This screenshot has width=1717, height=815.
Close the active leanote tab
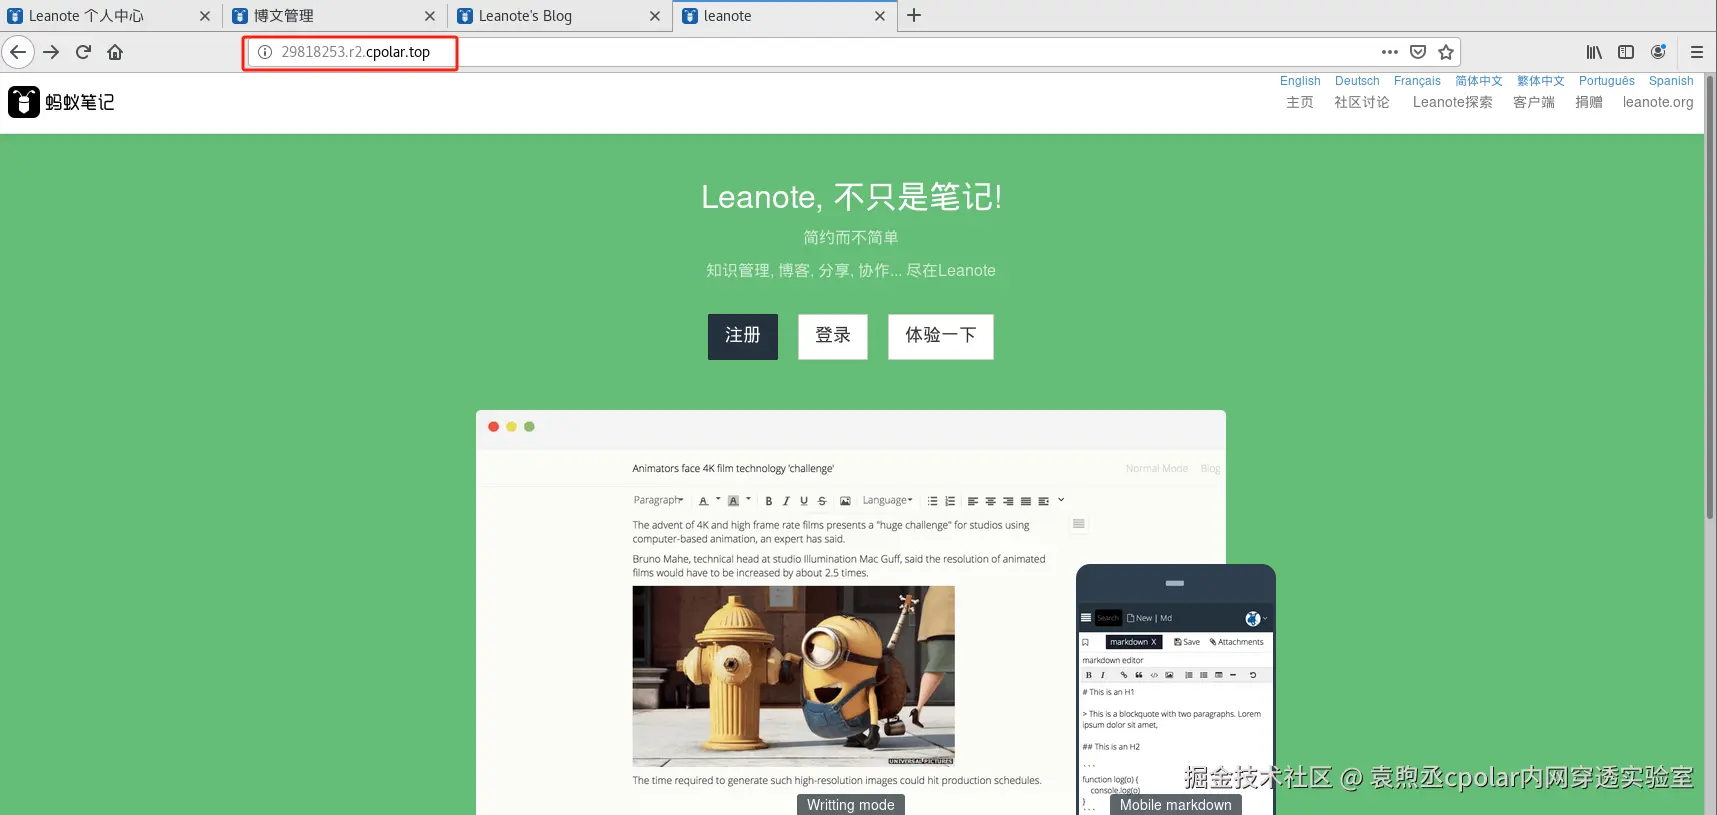(x=880, y=16)
